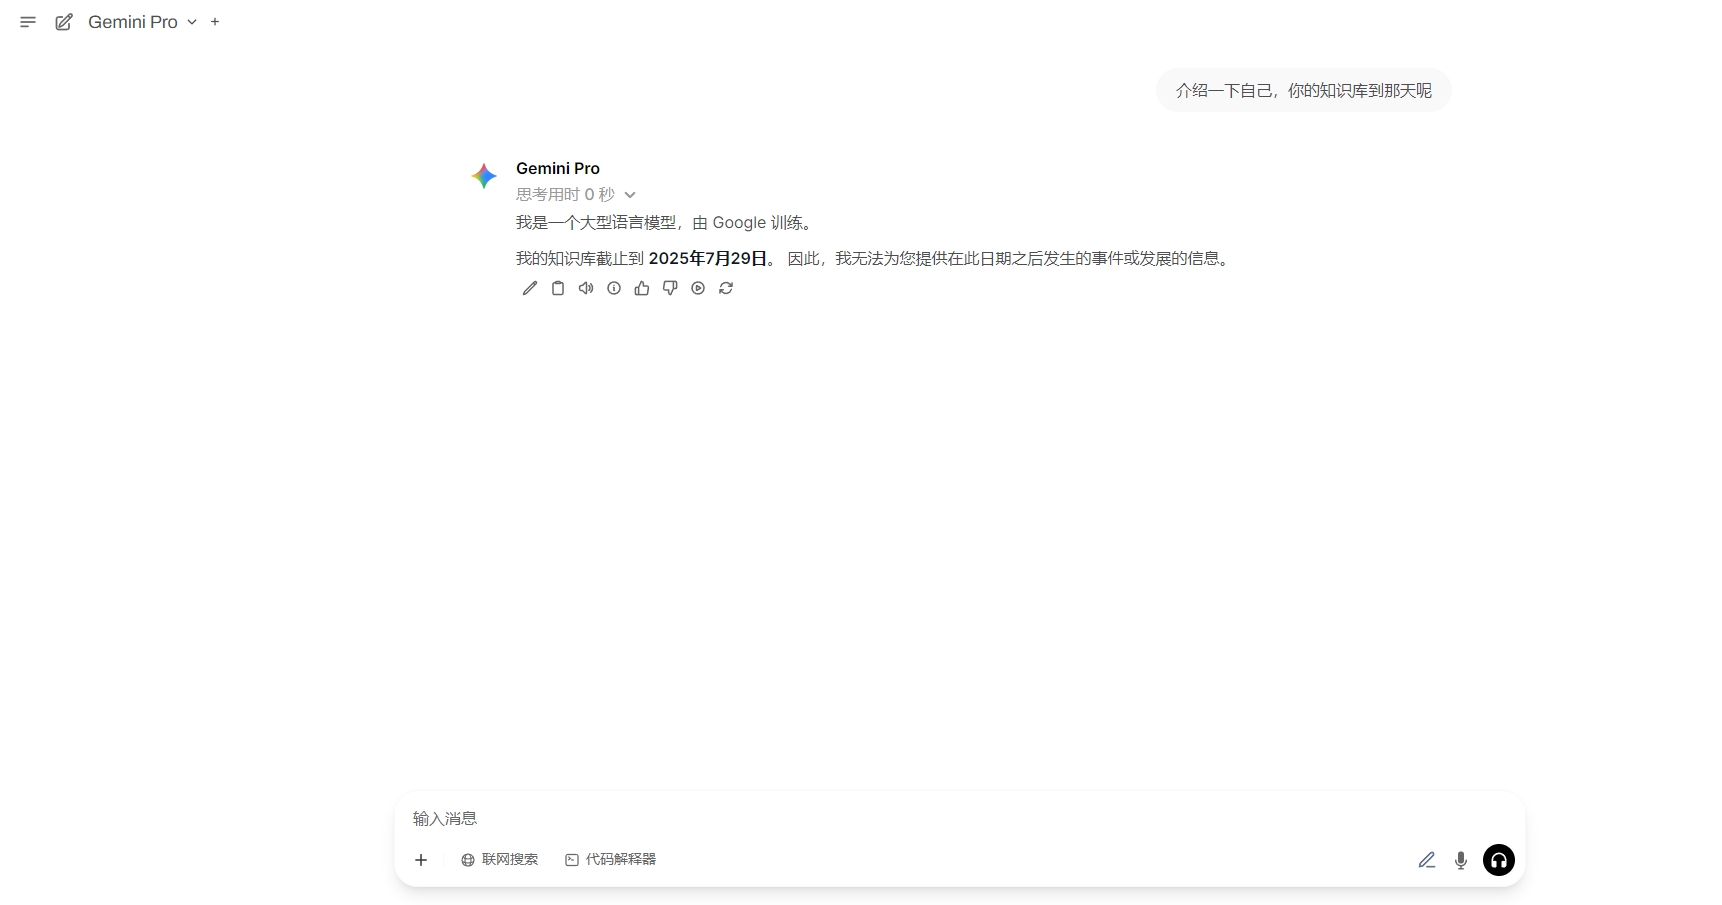Open the attachment menu with the plus icon

click(x=421, y=860)
